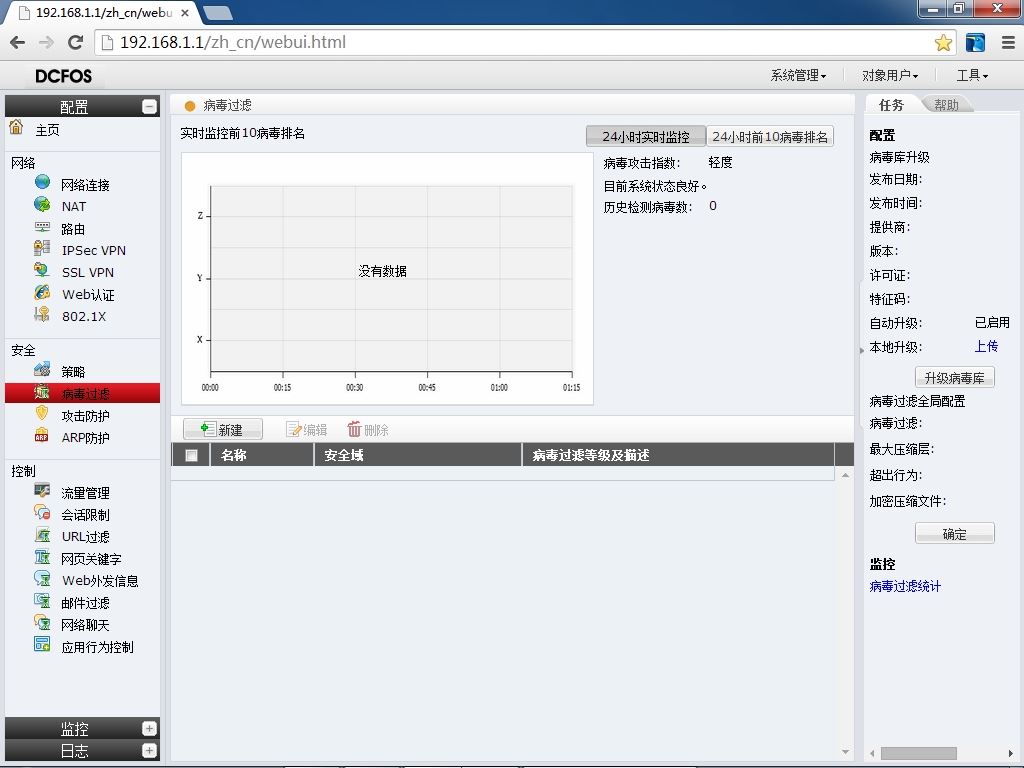Tick the select-all checkbox in table header
Viewport: 1024px width, 768px height.
(x=191, y=455)
